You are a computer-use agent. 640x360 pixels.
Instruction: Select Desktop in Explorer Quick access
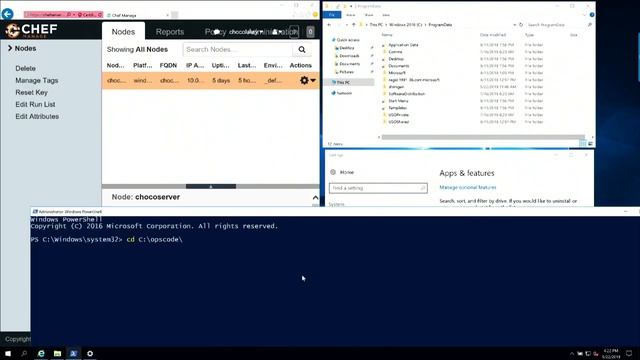coord(344,48)
